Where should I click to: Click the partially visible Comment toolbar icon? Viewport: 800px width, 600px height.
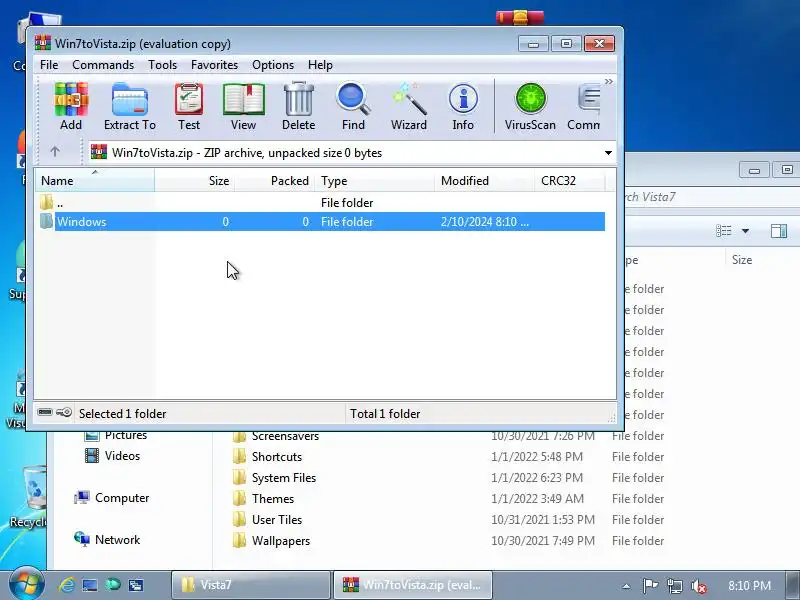584,106
